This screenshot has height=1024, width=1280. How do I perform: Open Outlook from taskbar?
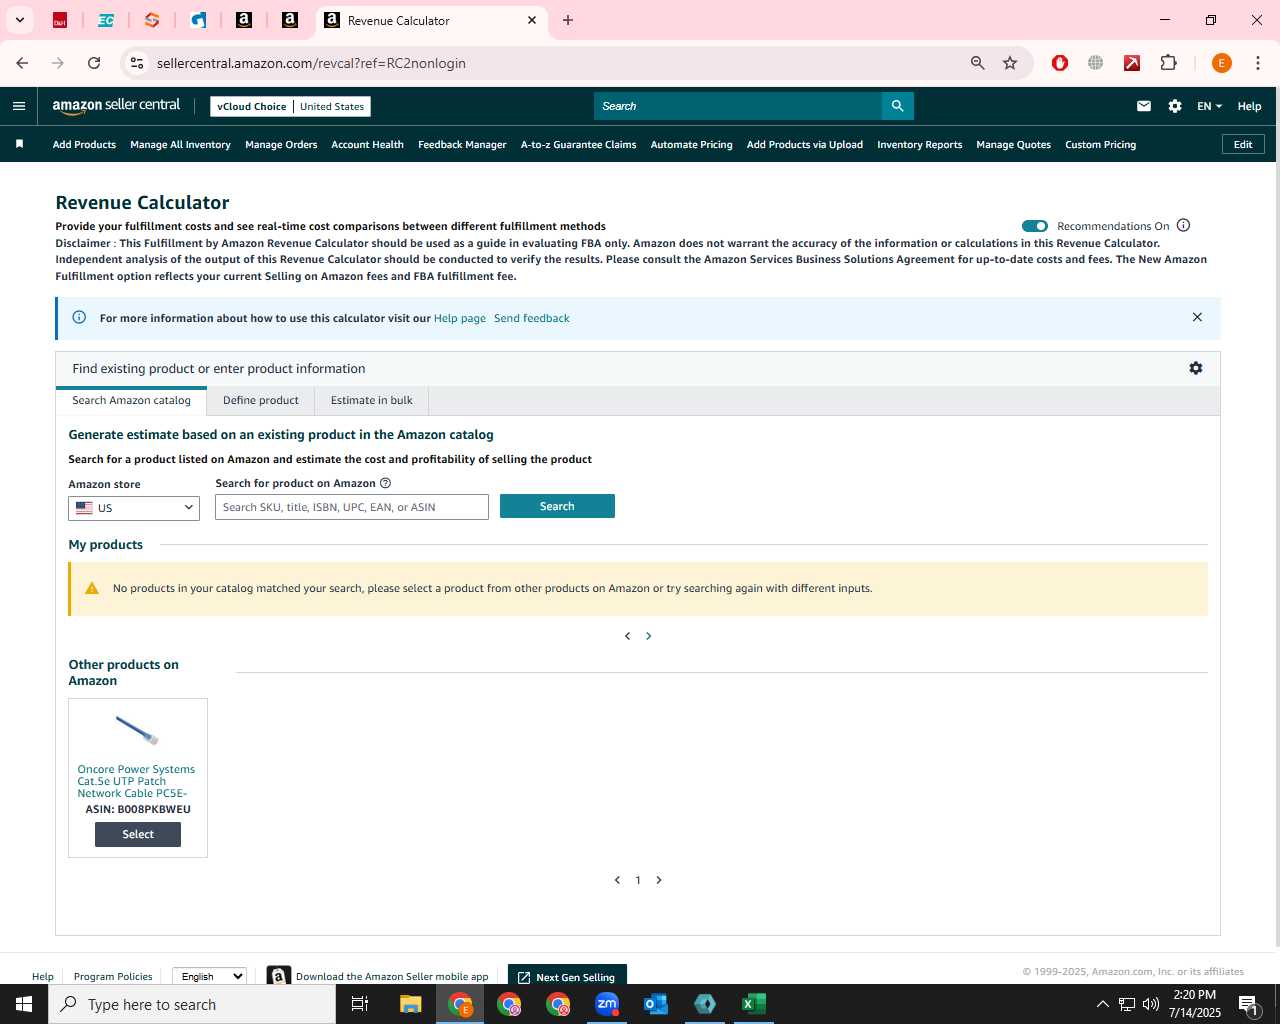coord(656,1004)
